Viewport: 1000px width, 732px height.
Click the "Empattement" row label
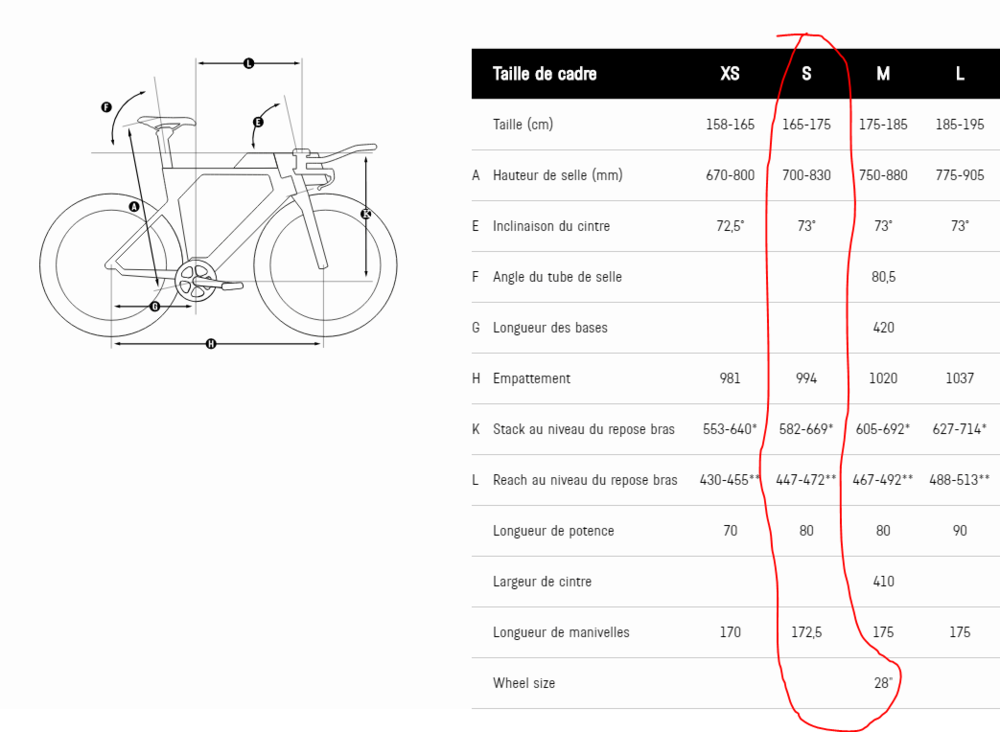531,378
